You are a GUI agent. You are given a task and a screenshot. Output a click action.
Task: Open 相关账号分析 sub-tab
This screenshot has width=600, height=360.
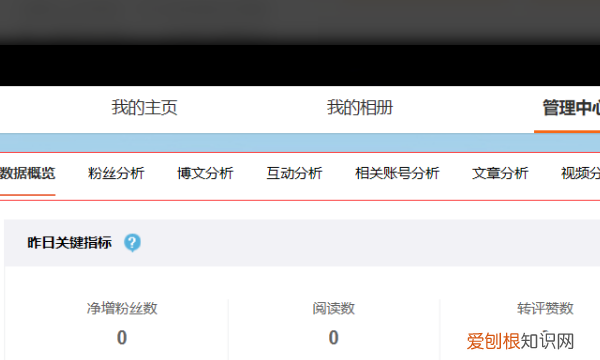click(397, 173)
